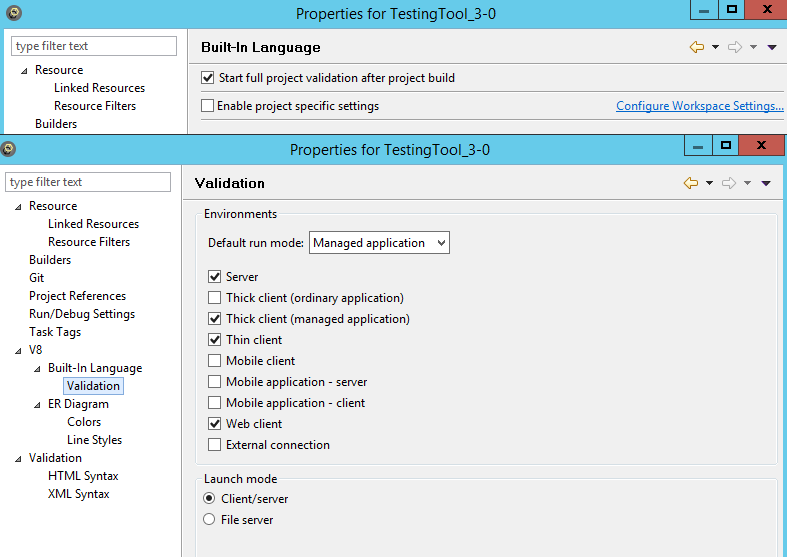Open Colors page under ER Diagram
This screenshot has height=557, width=787.
pos(84,422)
